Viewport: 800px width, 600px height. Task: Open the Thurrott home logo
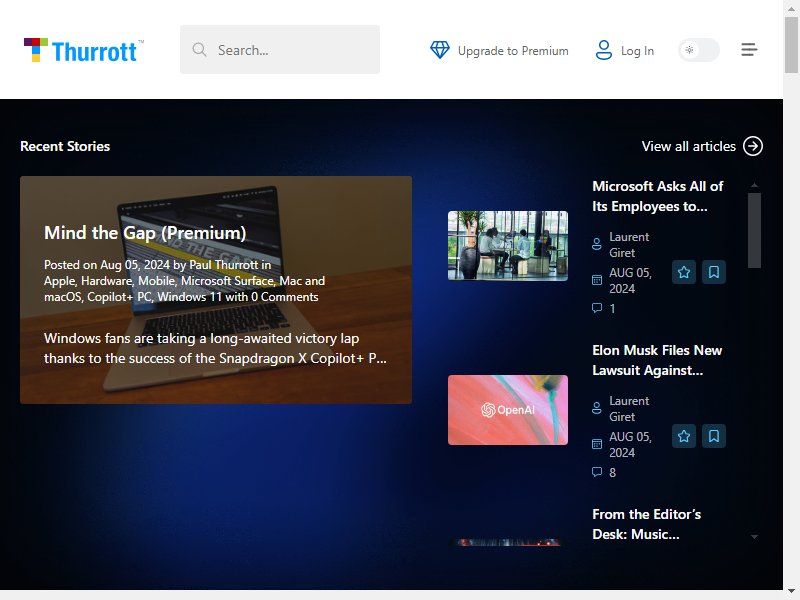[x=84, y=50]
